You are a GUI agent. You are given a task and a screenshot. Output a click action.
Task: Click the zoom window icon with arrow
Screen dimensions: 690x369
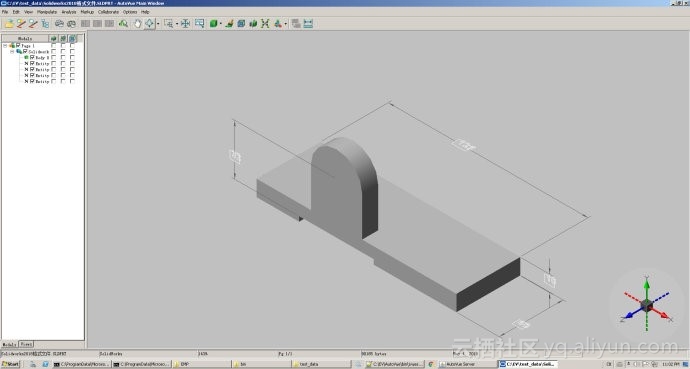click(x=199, y=23)
